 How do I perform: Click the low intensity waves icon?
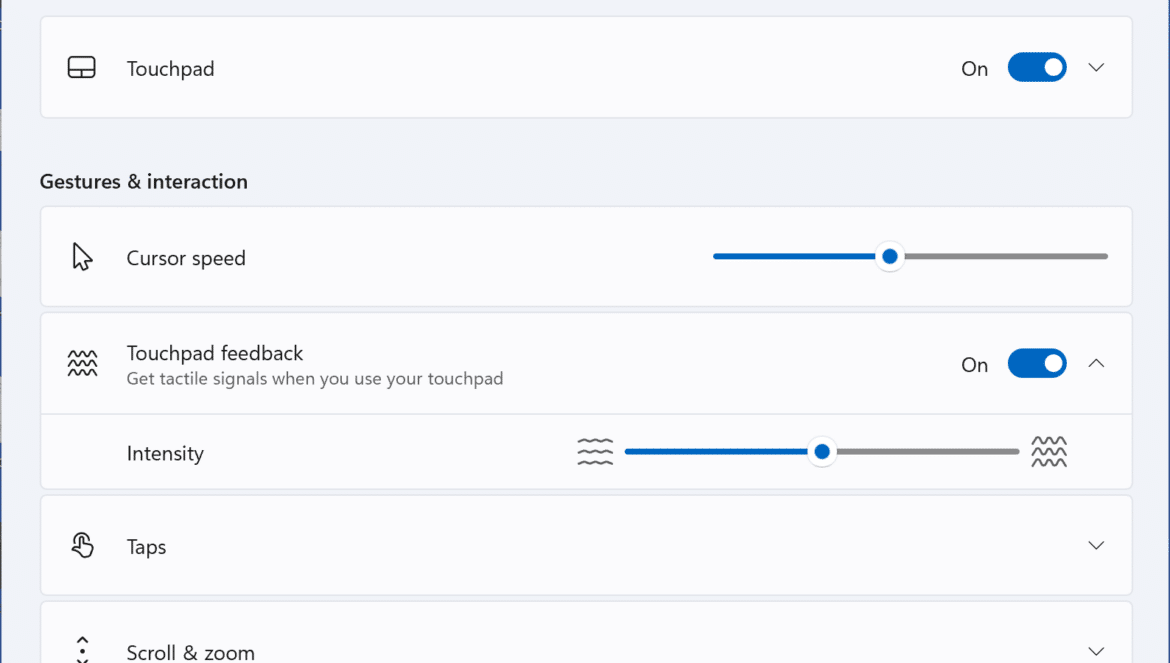595,452
